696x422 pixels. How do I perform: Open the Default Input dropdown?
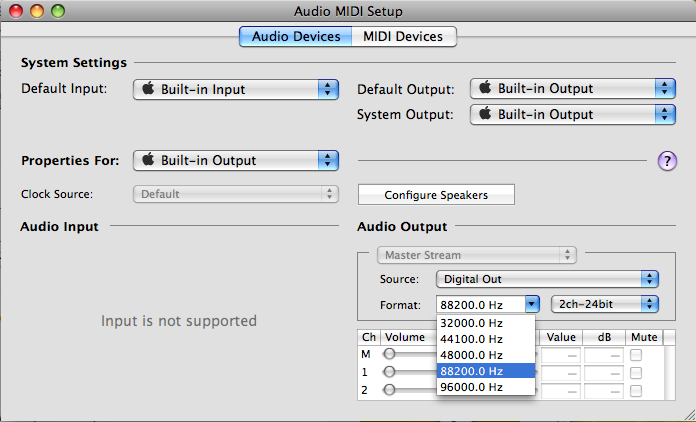pos(236,89)
